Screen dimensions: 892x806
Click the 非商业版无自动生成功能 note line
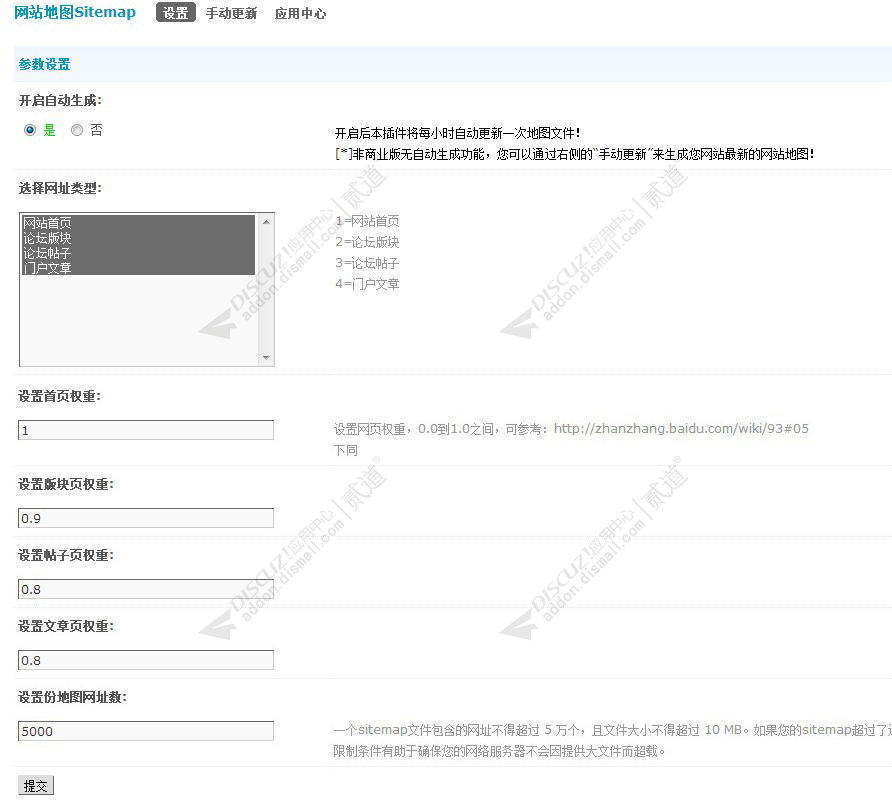575,154
